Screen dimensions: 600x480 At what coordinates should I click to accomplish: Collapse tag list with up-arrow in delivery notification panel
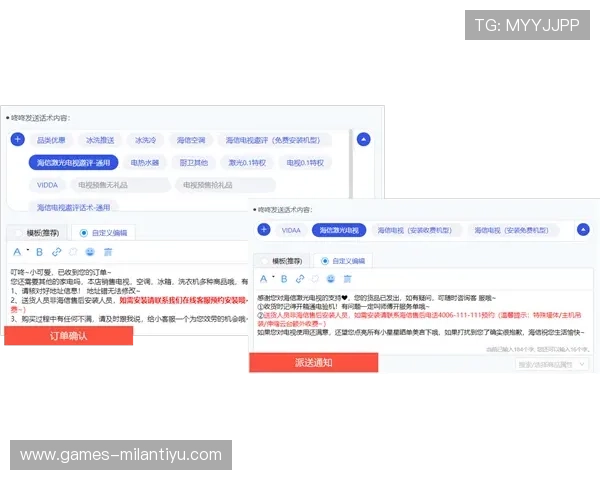click(x=583, y=230)
